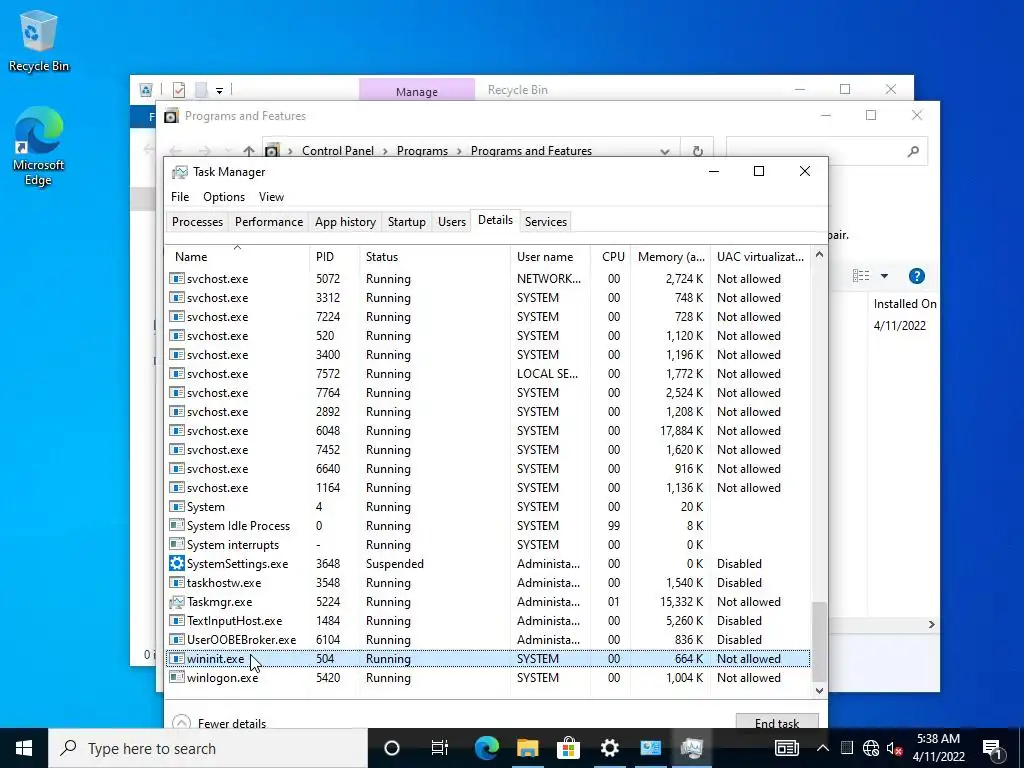1024x768 pixels.
Task: Show hidden system tray icons
Action: click(822, 748)
